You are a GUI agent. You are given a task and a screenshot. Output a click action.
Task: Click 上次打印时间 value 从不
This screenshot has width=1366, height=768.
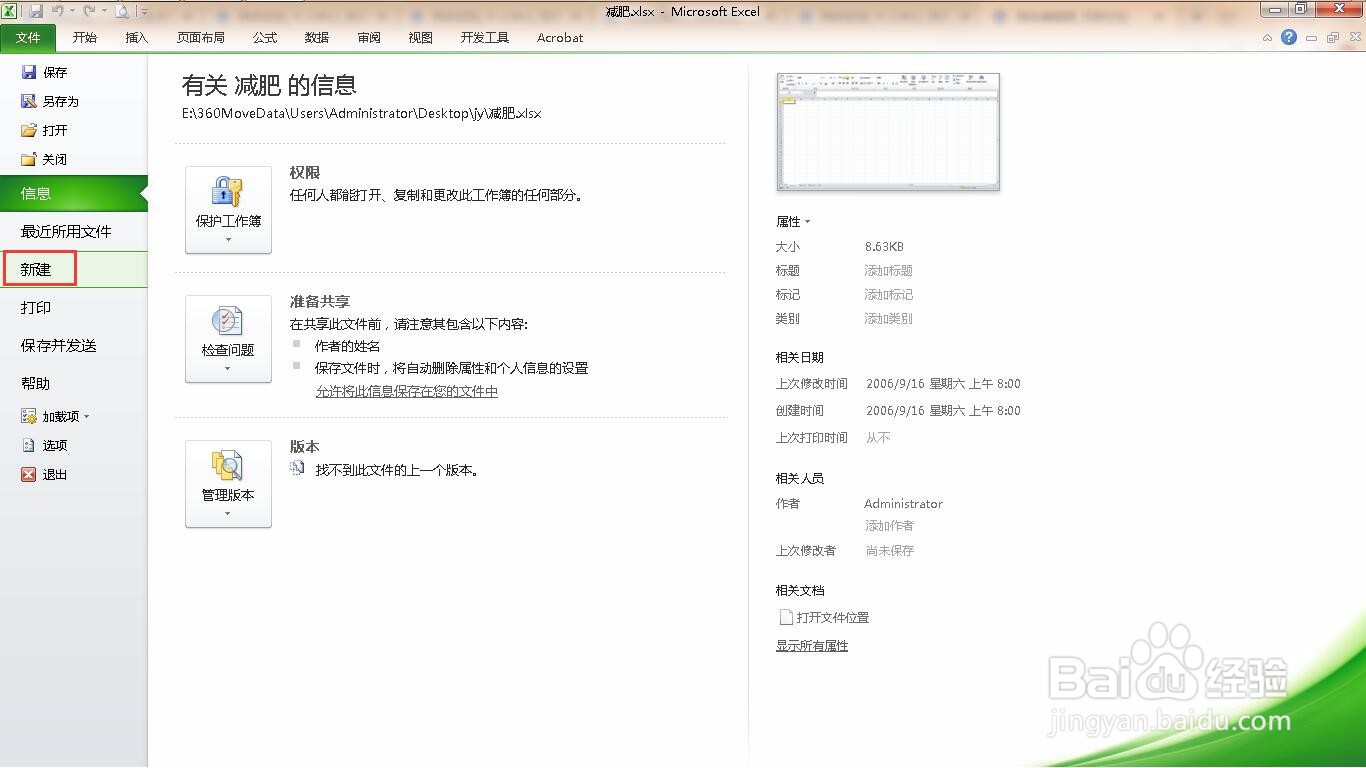[878, 438]
